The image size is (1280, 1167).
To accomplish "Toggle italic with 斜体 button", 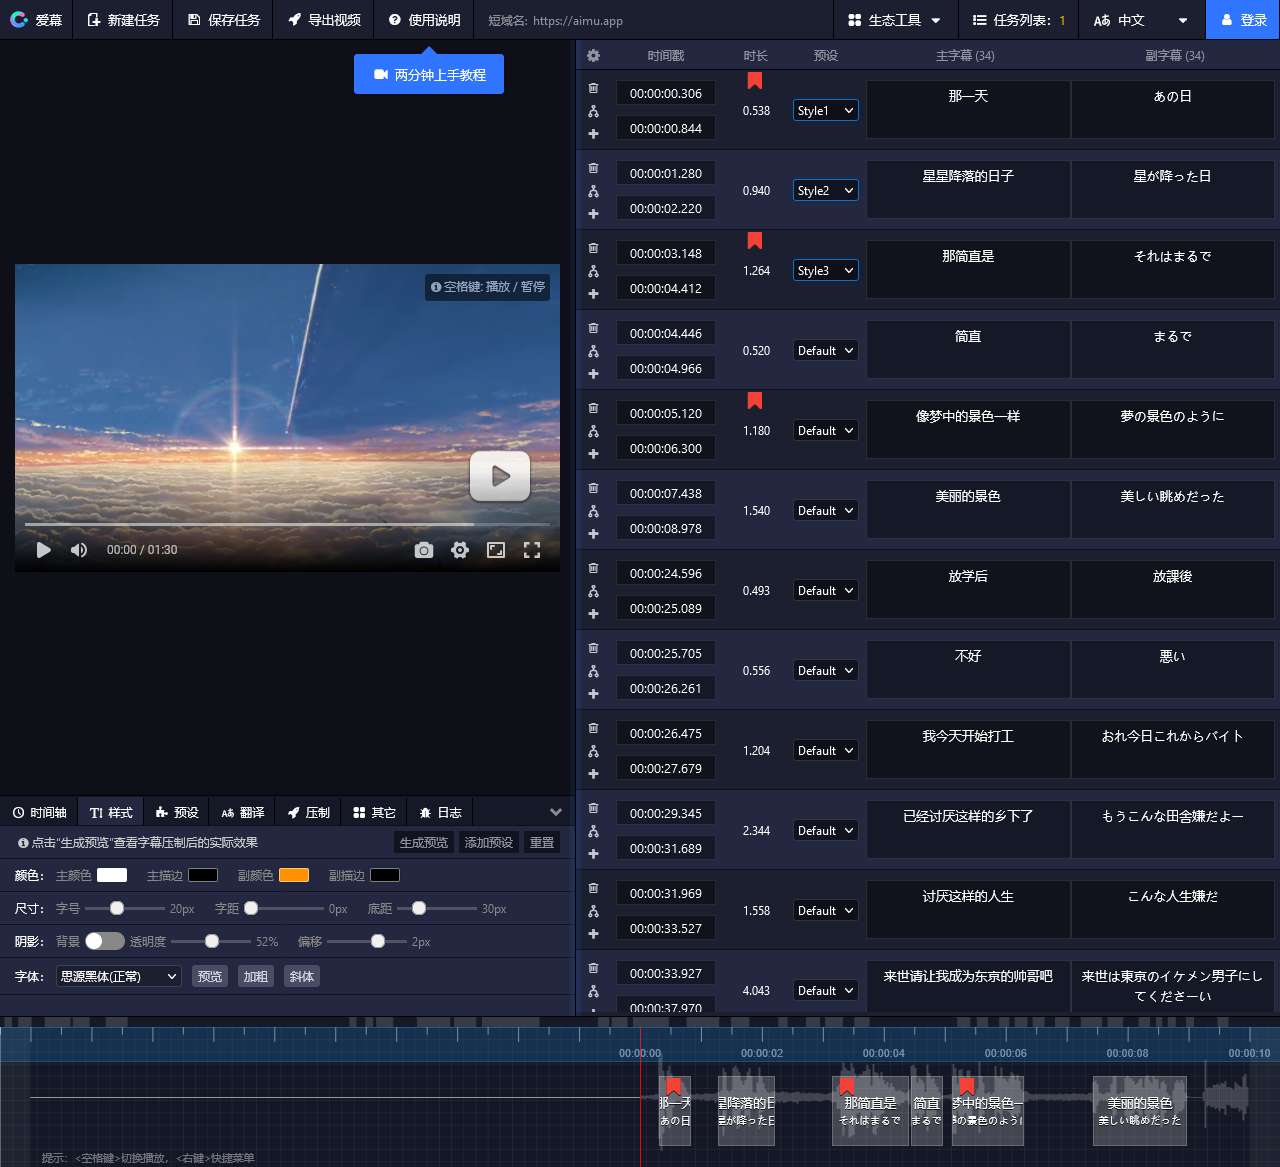I will pos(301,976).
